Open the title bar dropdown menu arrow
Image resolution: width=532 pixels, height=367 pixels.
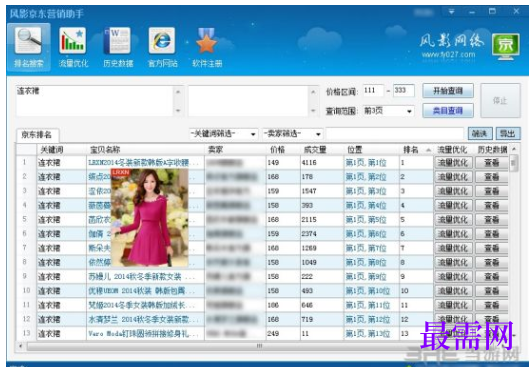451,12
